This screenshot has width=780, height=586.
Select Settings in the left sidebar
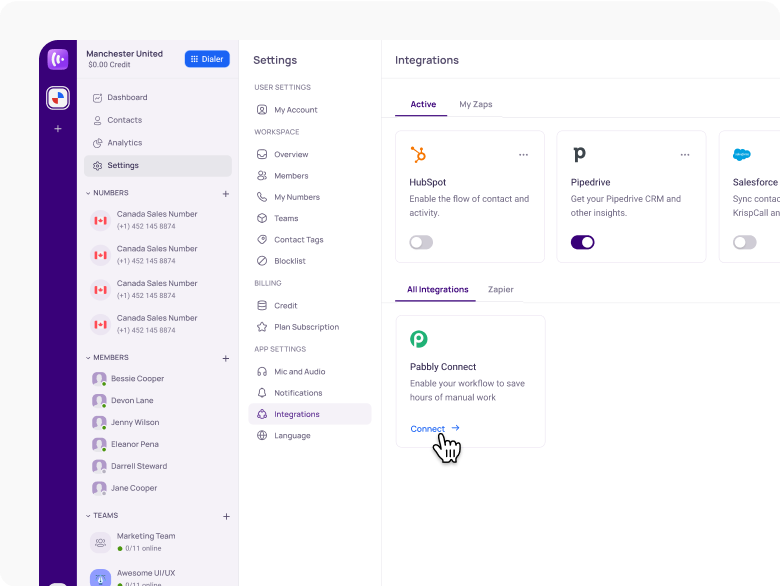point(158,166)
